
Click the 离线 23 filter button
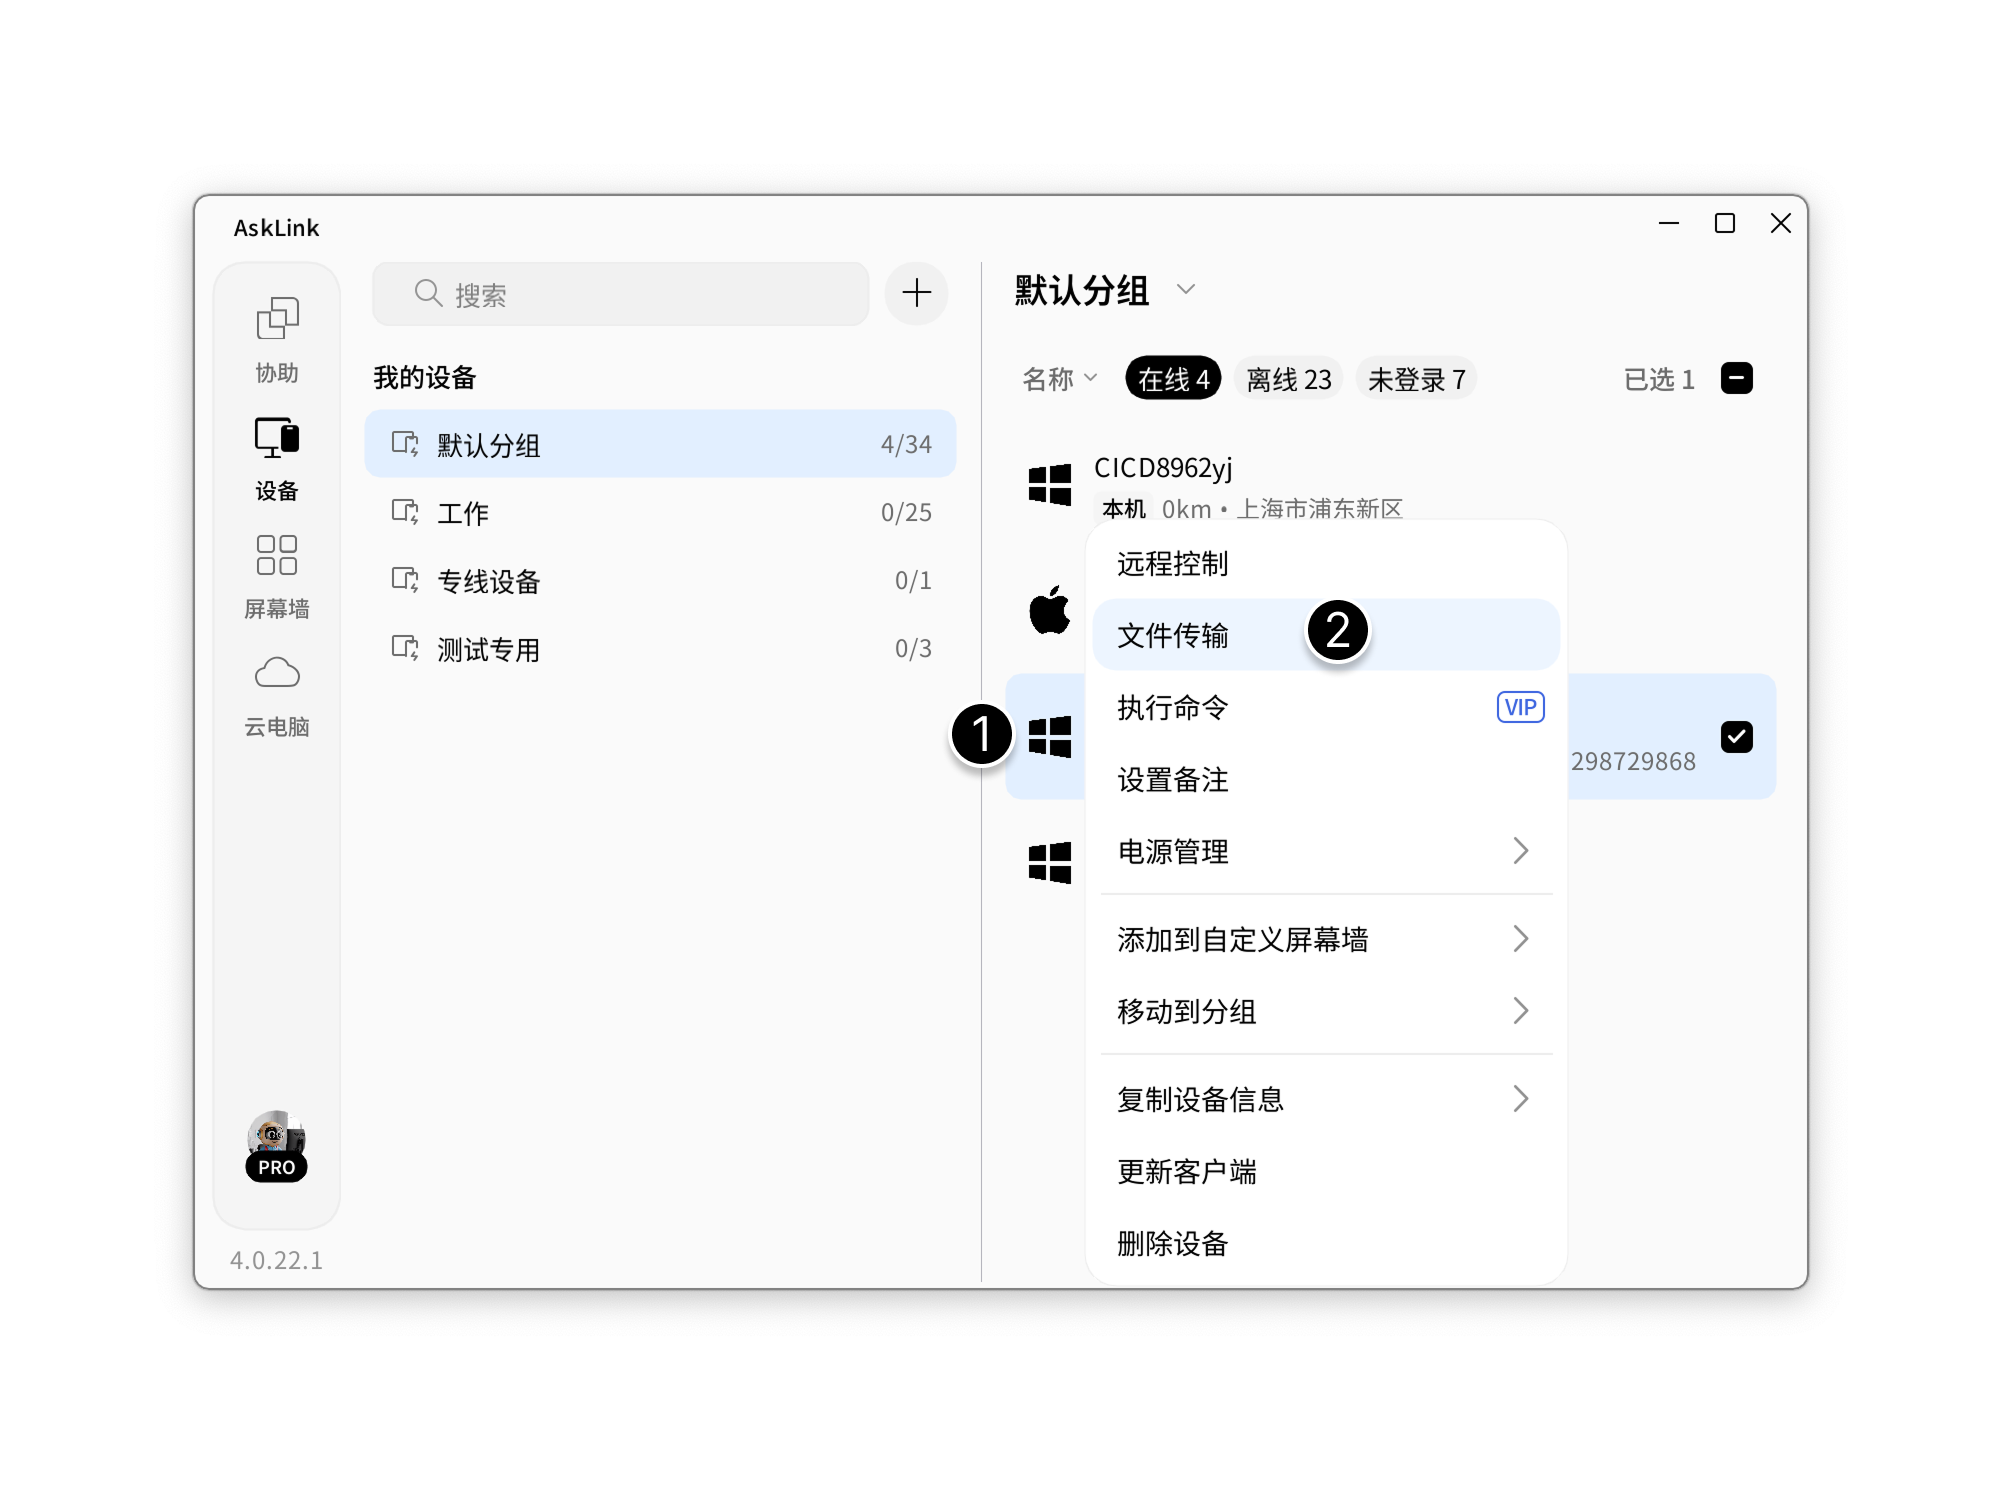point(1287,378)
